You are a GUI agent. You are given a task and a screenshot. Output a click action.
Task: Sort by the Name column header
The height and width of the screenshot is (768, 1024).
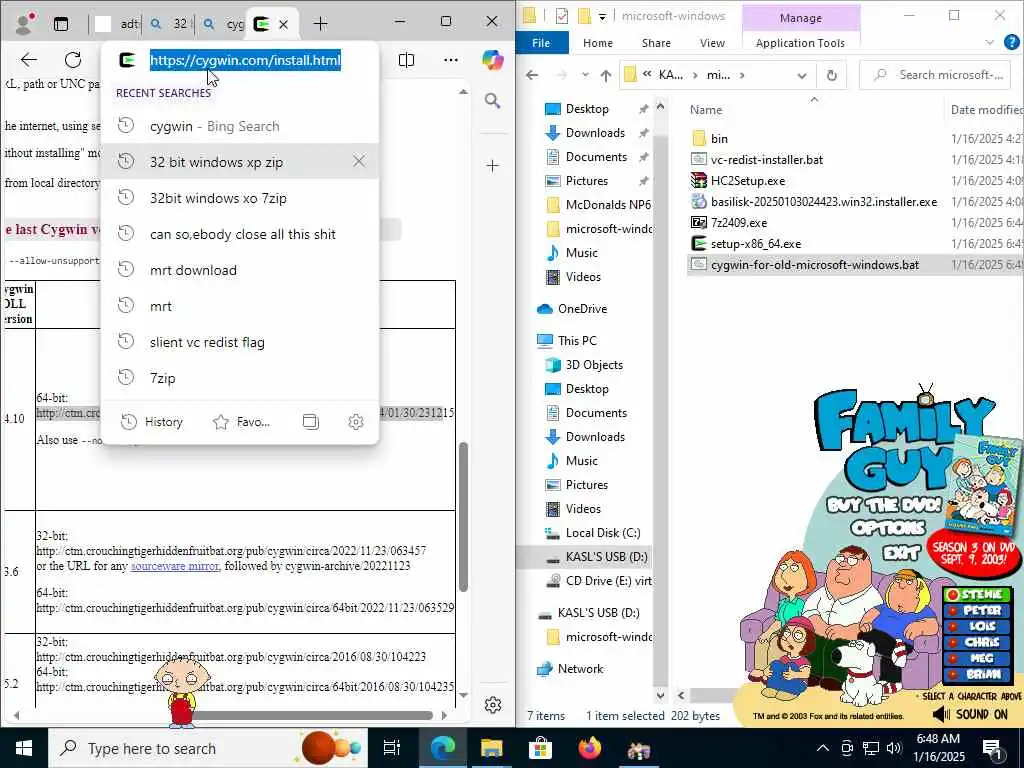[706, 110]
